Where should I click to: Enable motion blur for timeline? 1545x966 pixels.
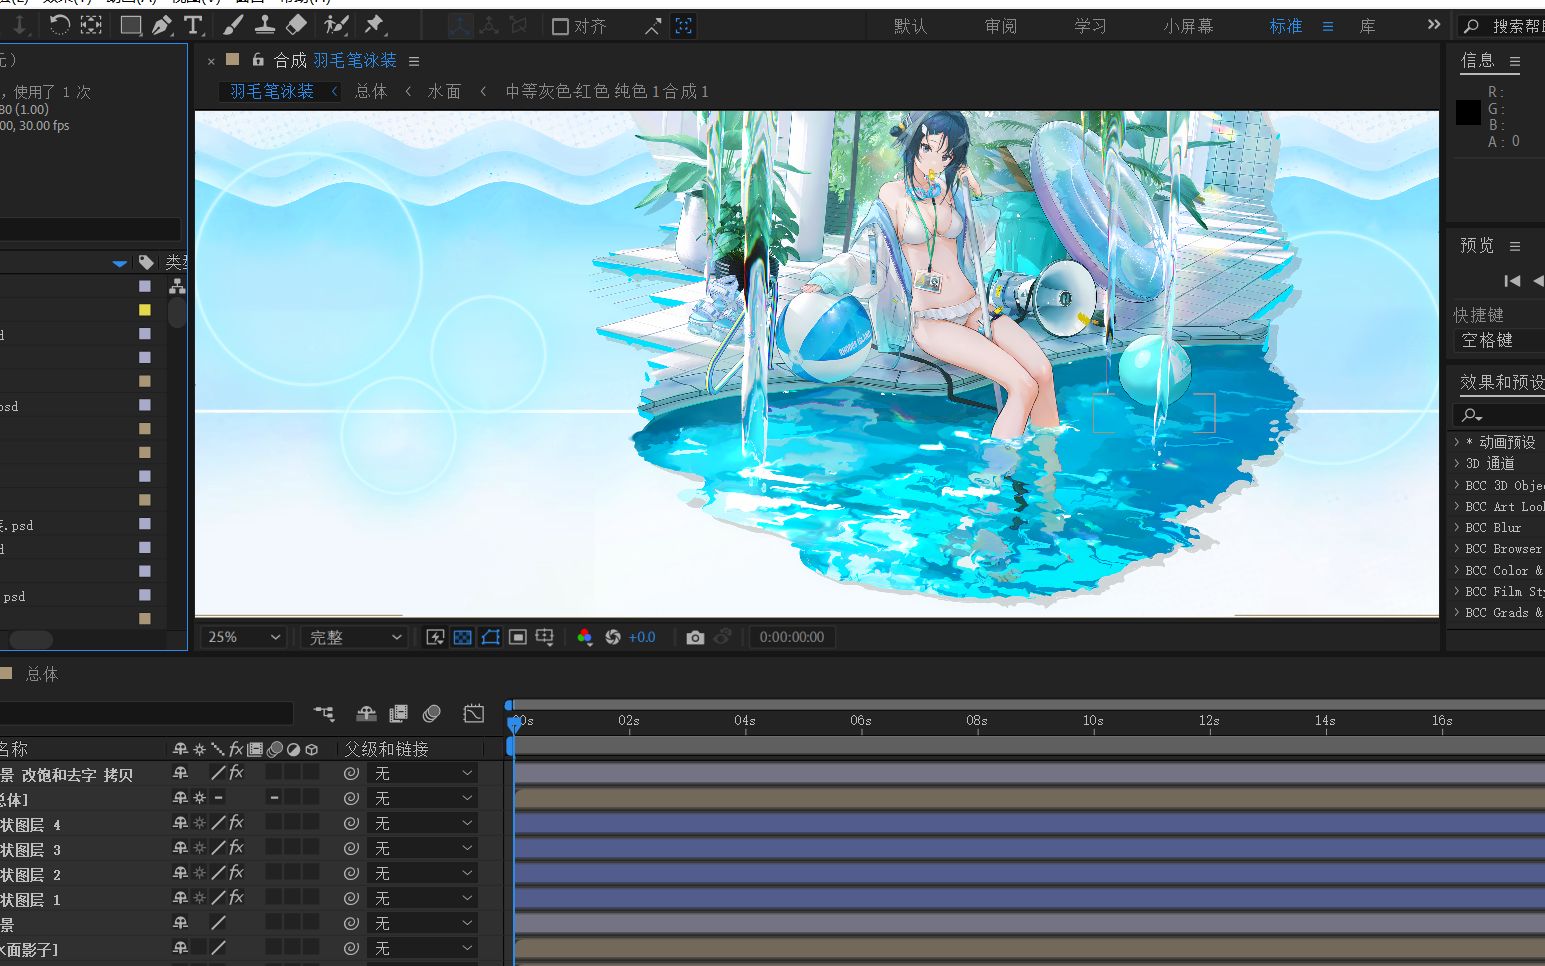tap(432, 713)
